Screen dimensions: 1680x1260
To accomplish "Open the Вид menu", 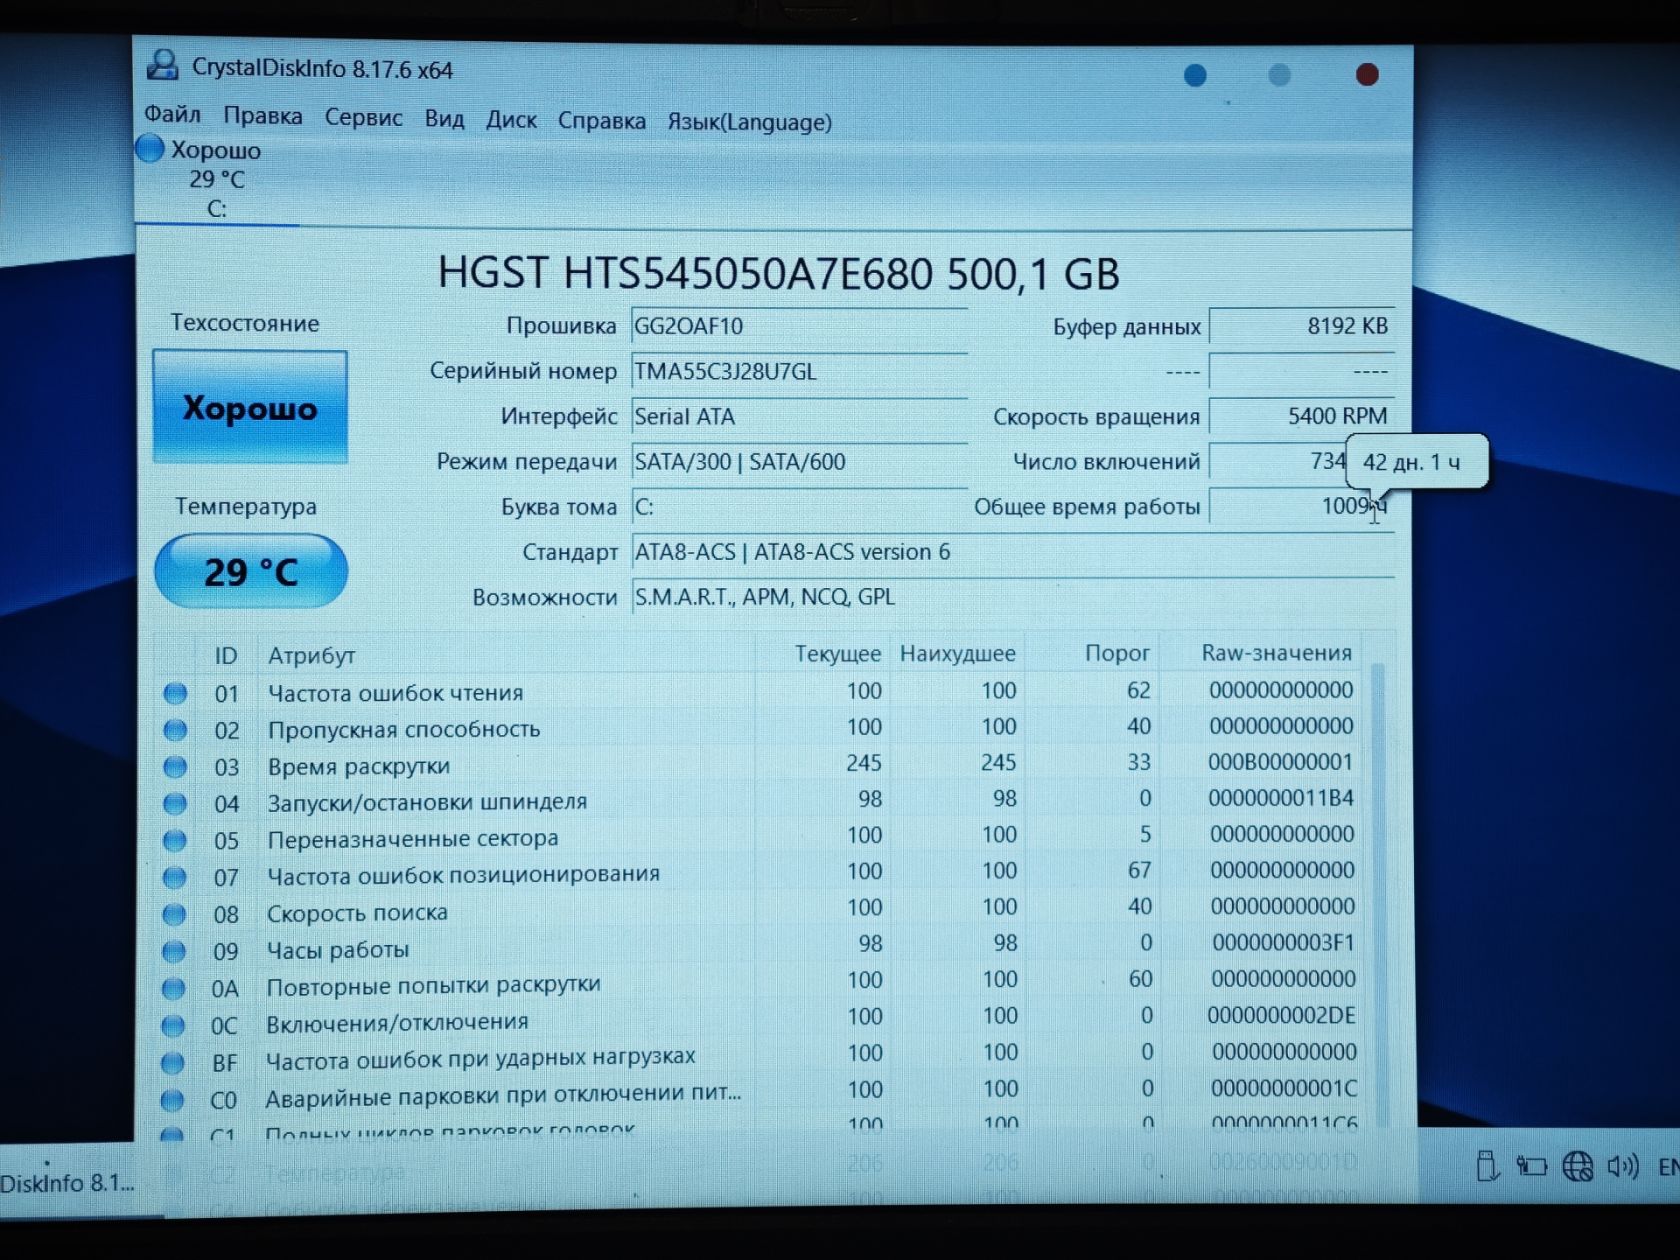I will coord(444,119).
